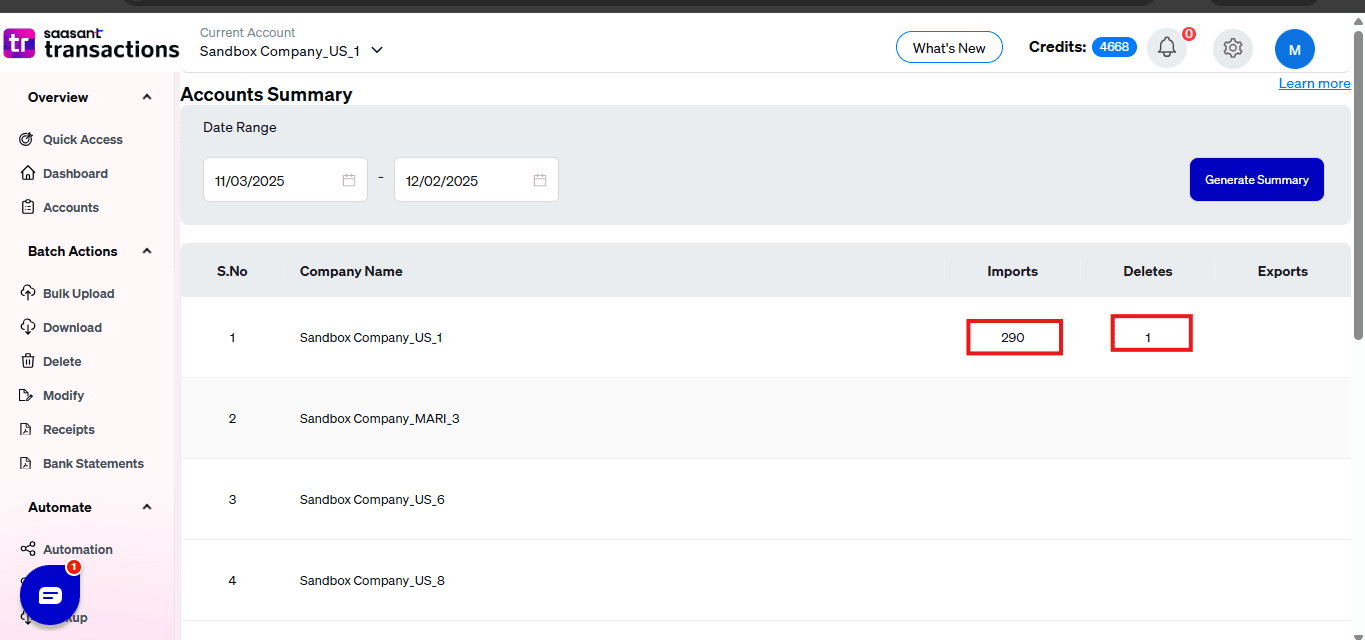Image resolution: width=1365 pixels, height=640 pixels.
Task: Click the start date 11/03/2025 field
Action: [x=270, y=181]
